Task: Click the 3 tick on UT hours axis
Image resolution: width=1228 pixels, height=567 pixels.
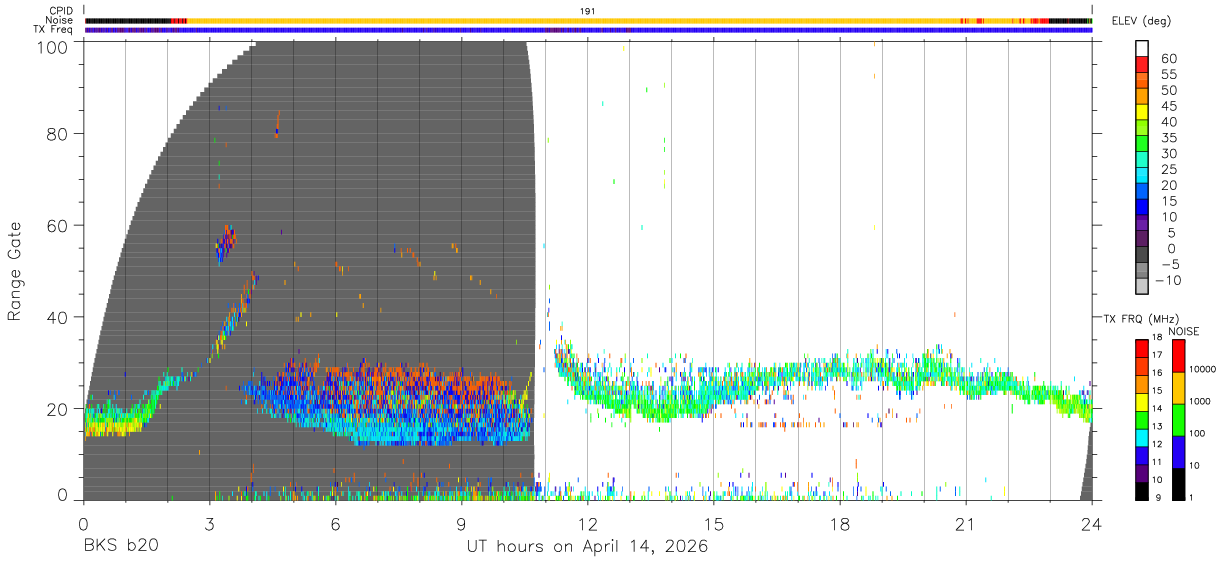Action: point(209,522)
